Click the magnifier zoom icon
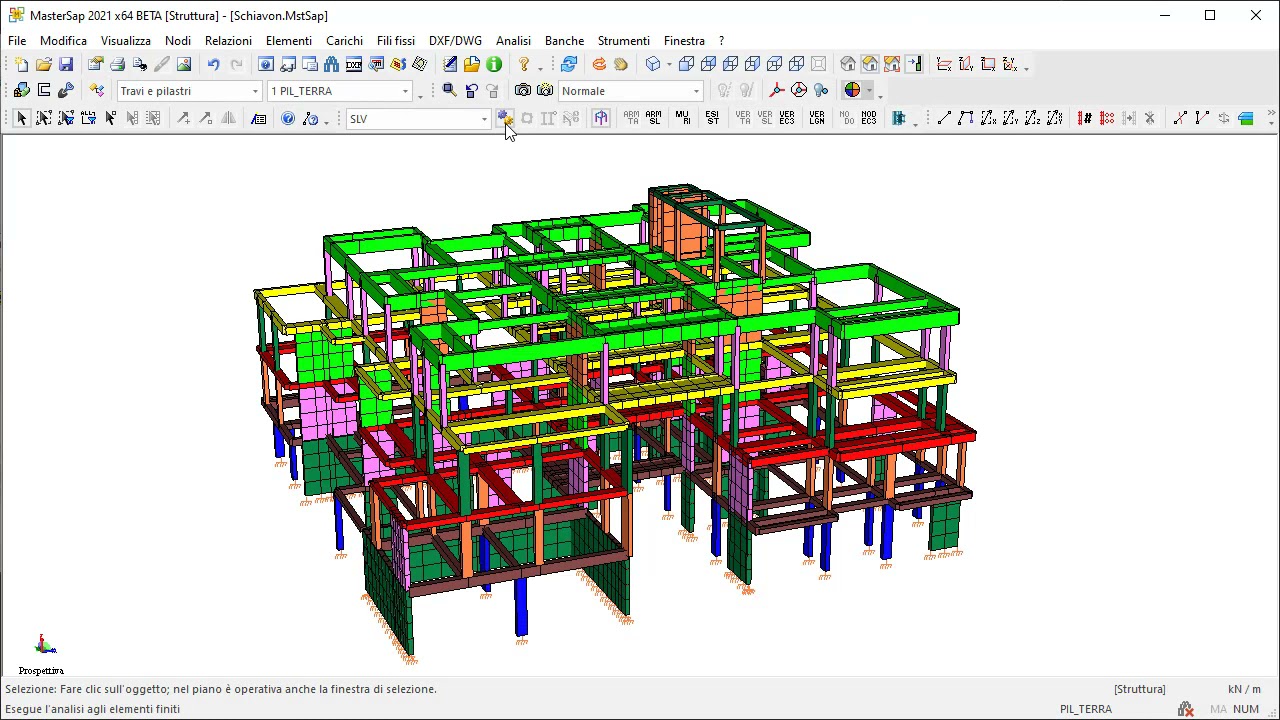Viewport: 1280px width, 720px height. pos(449,91)
